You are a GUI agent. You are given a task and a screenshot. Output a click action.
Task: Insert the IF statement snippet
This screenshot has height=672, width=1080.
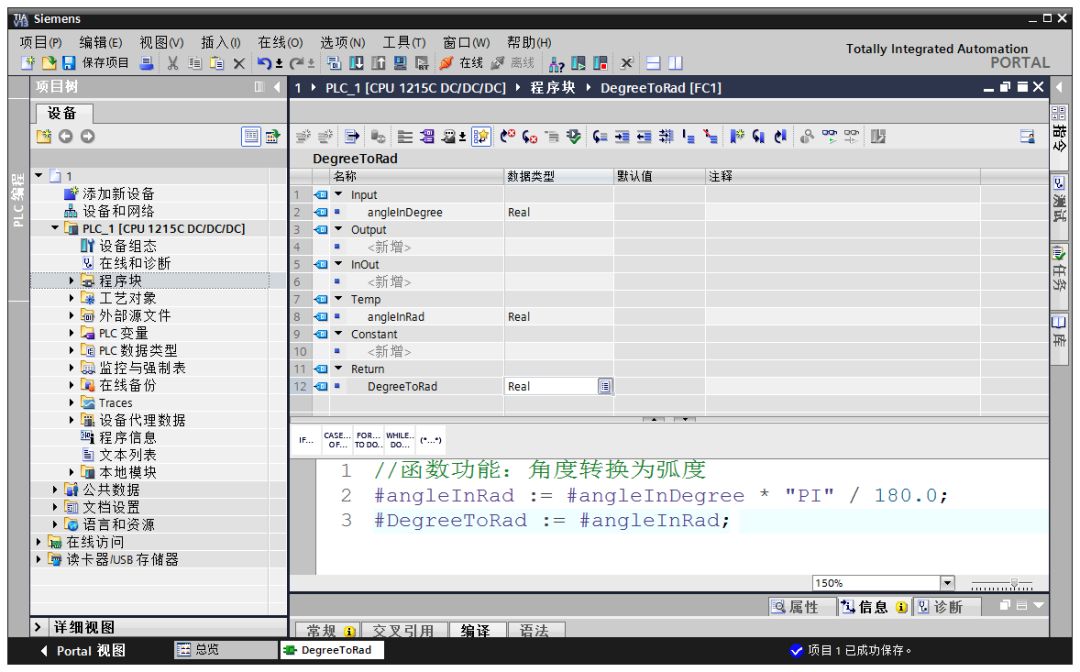(x=305, y=440)
